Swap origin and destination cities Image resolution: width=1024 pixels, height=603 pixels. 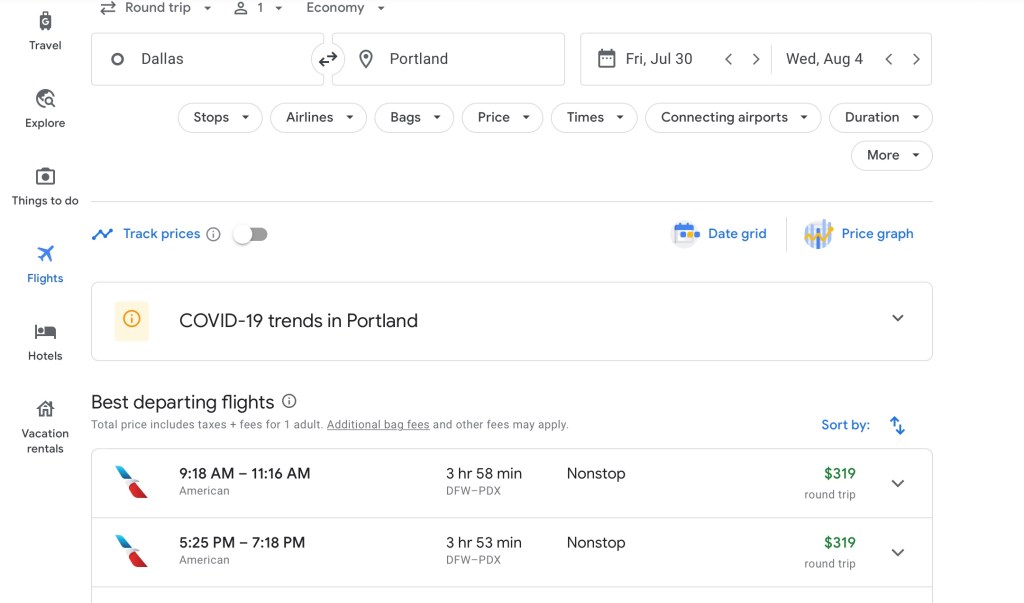tap(328, 60)
